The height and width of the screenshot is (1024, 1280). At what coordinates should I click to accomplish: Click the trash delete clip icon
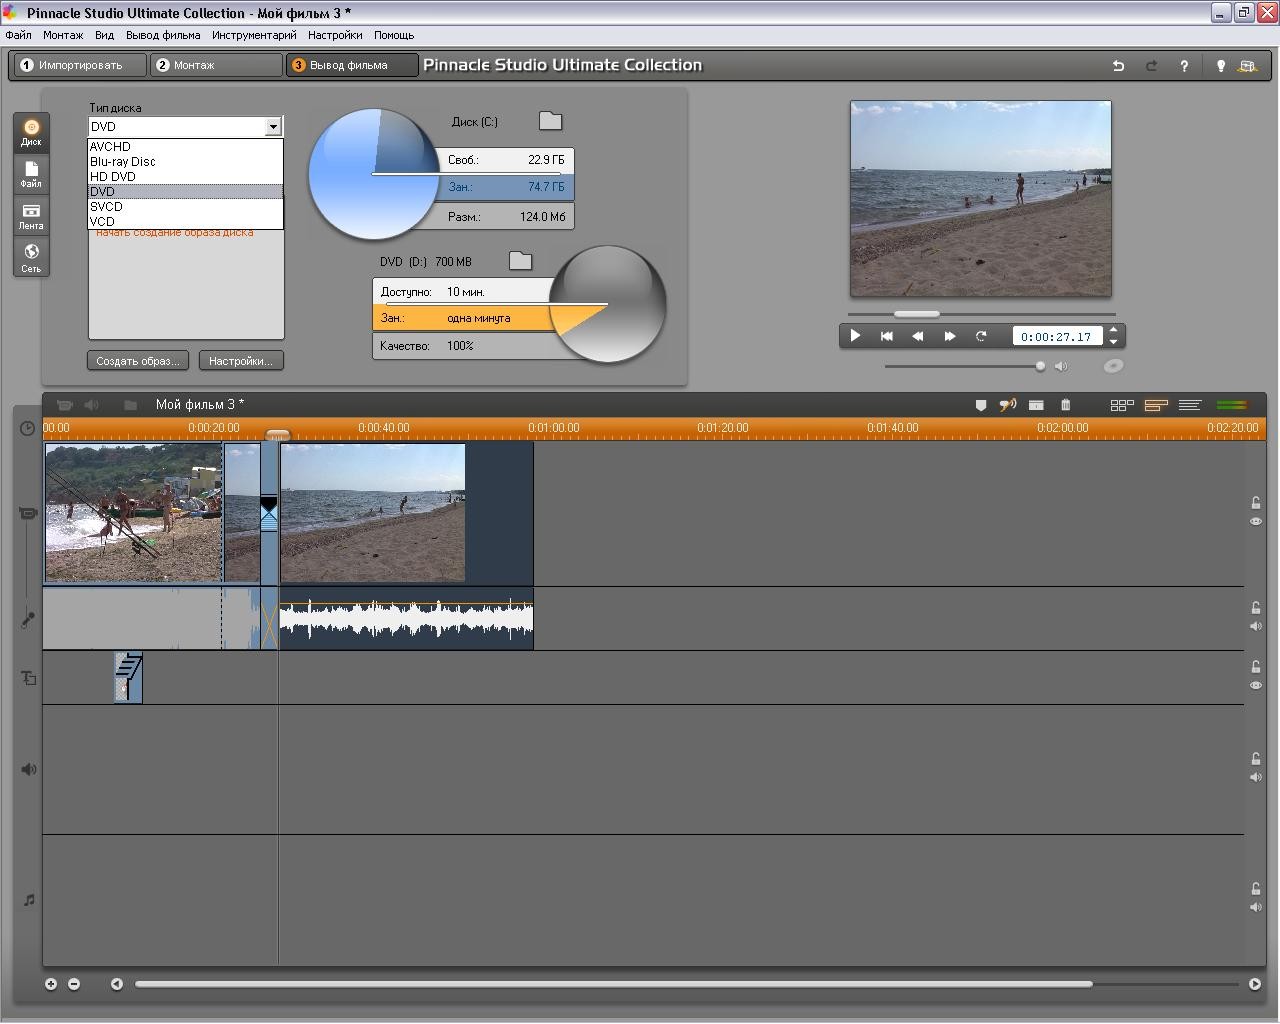pyautogui.click(x=1066, y=405)
